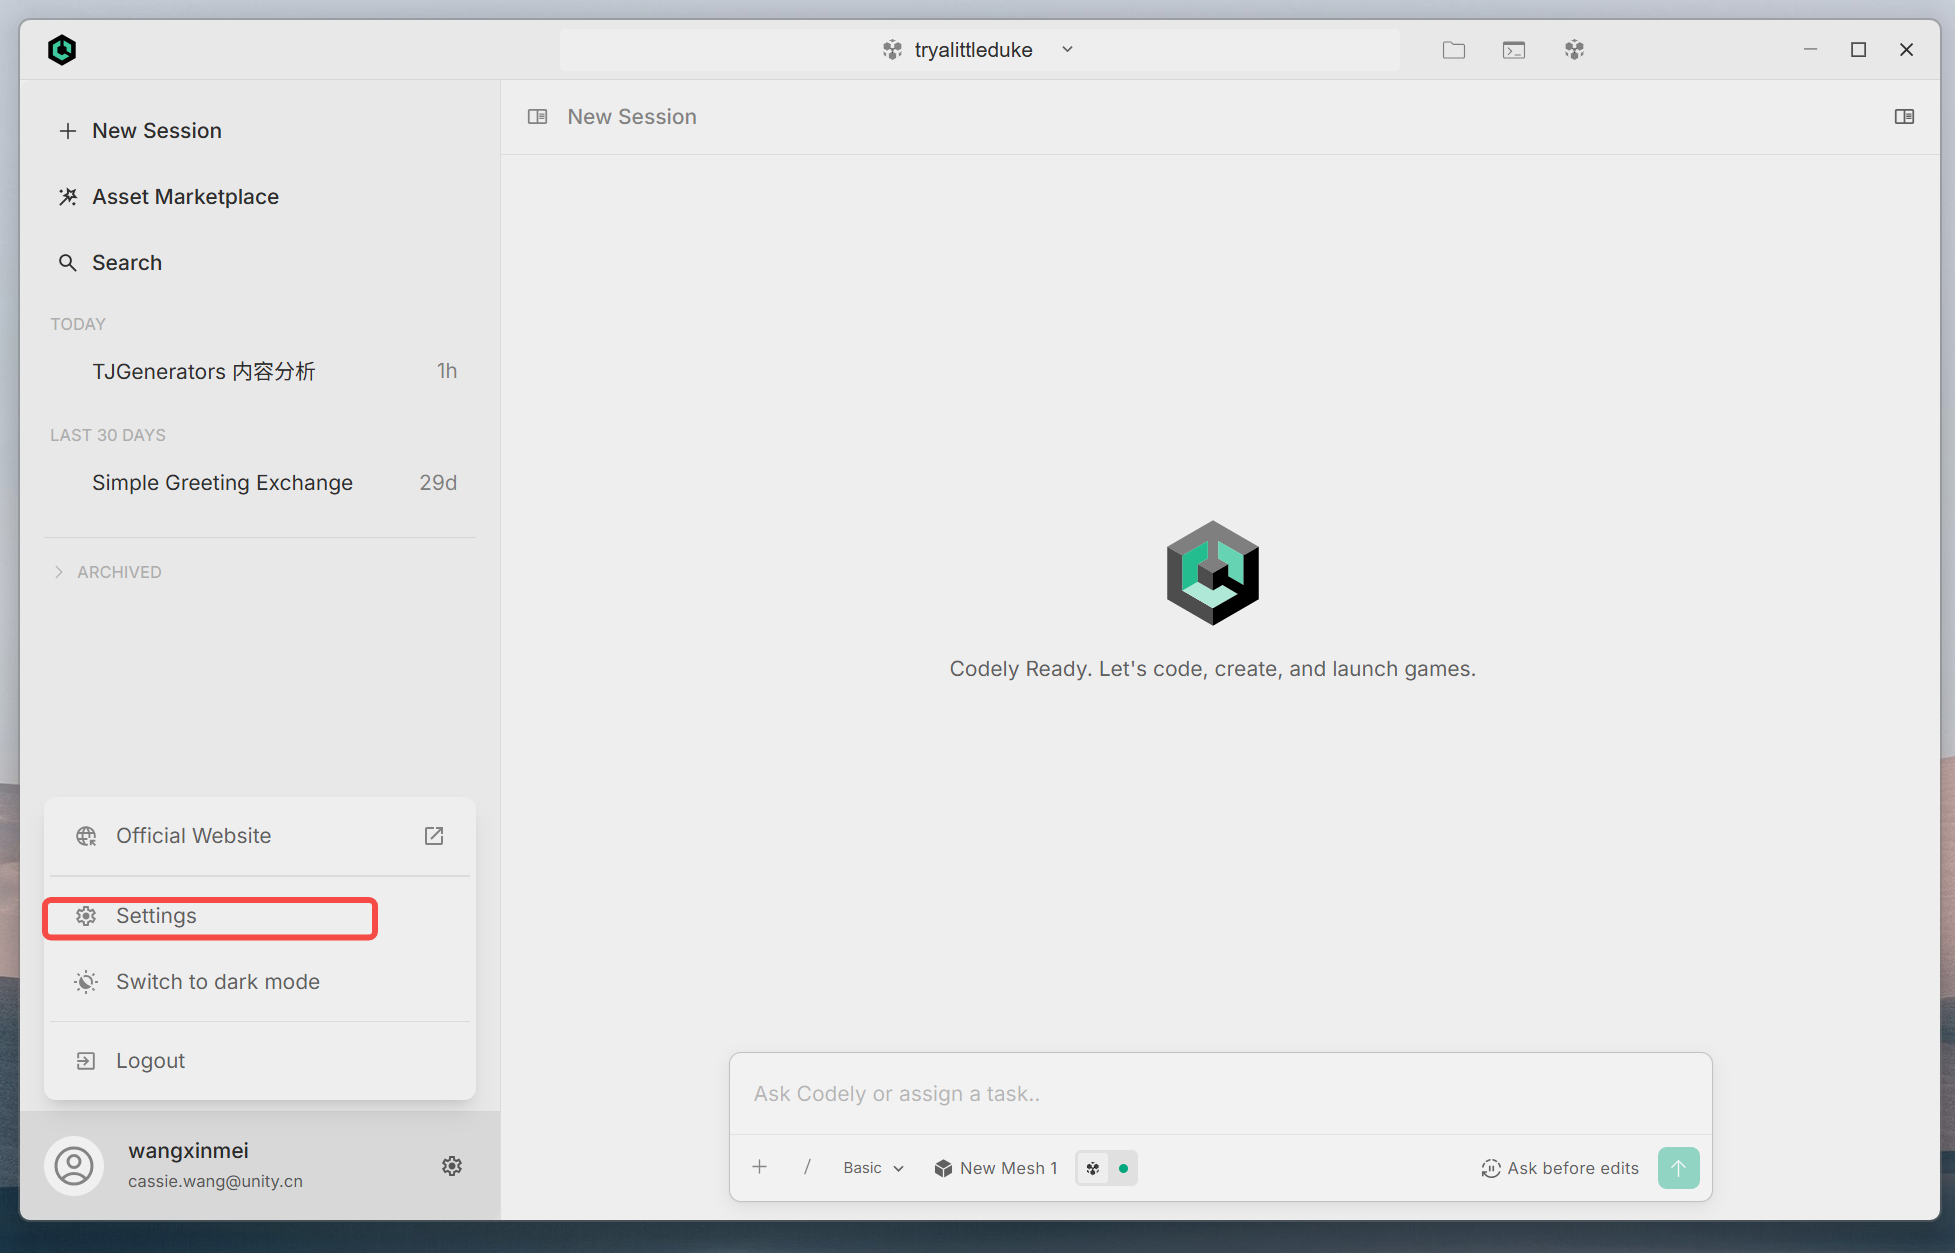Open the Simple Greeting Exchange session
The width and height of the screenshot is (1955, 1253).
point(259,483)
